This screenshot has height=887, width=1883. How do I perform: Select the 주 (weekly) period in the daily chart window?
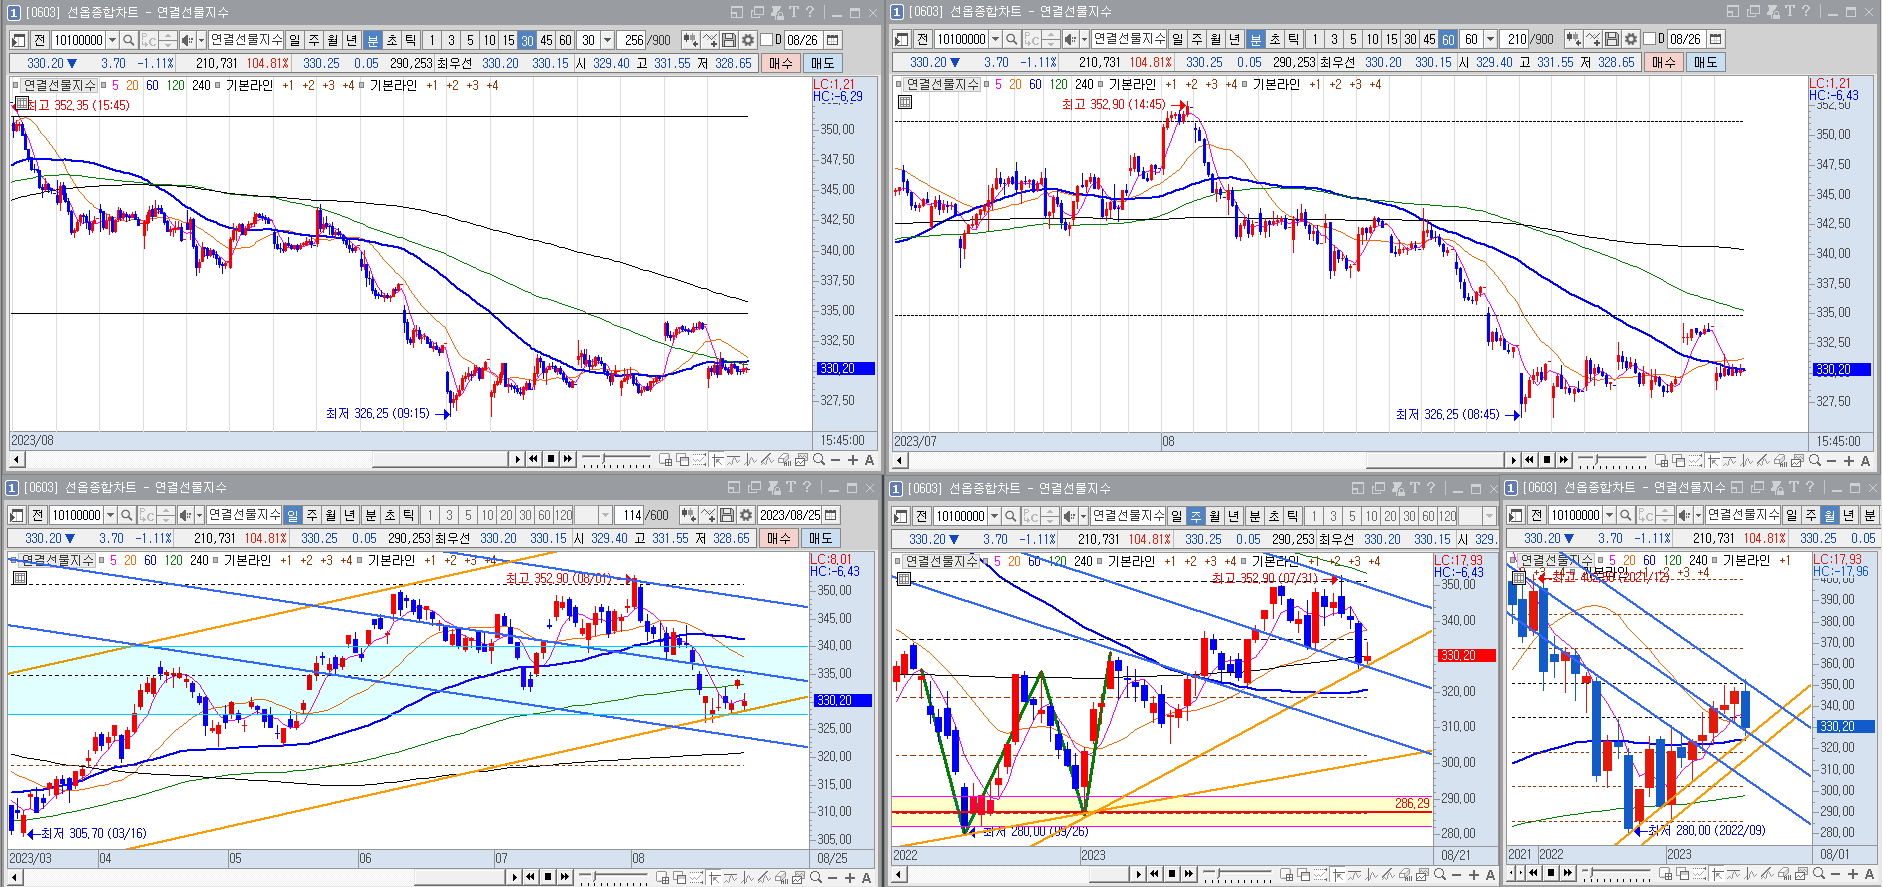tap(311, 515)
